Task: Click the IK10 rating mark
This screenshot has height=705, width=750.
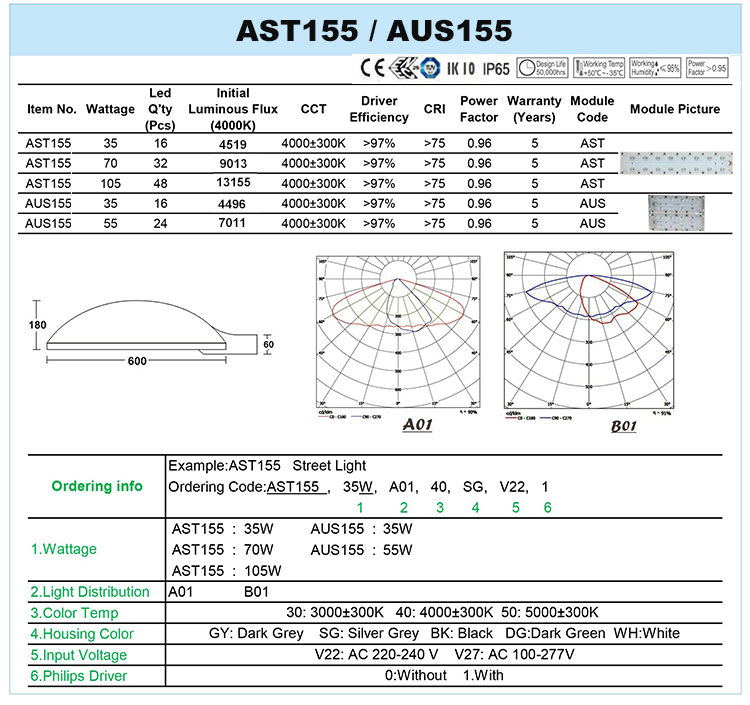Action: coord(461,68)
